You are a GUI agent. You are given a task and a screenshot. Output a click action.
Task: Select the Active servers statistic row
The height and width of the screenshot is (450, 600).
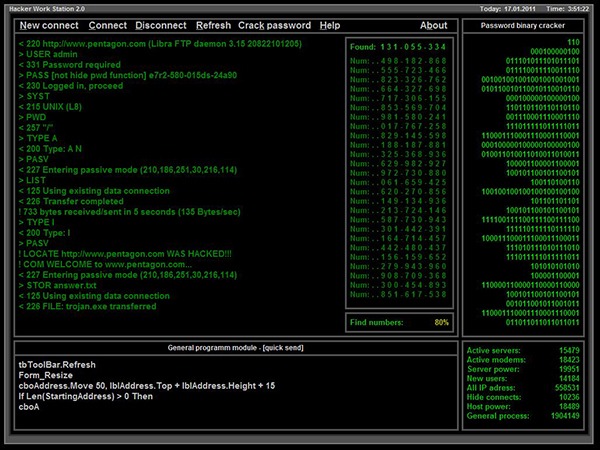(523, 350)
